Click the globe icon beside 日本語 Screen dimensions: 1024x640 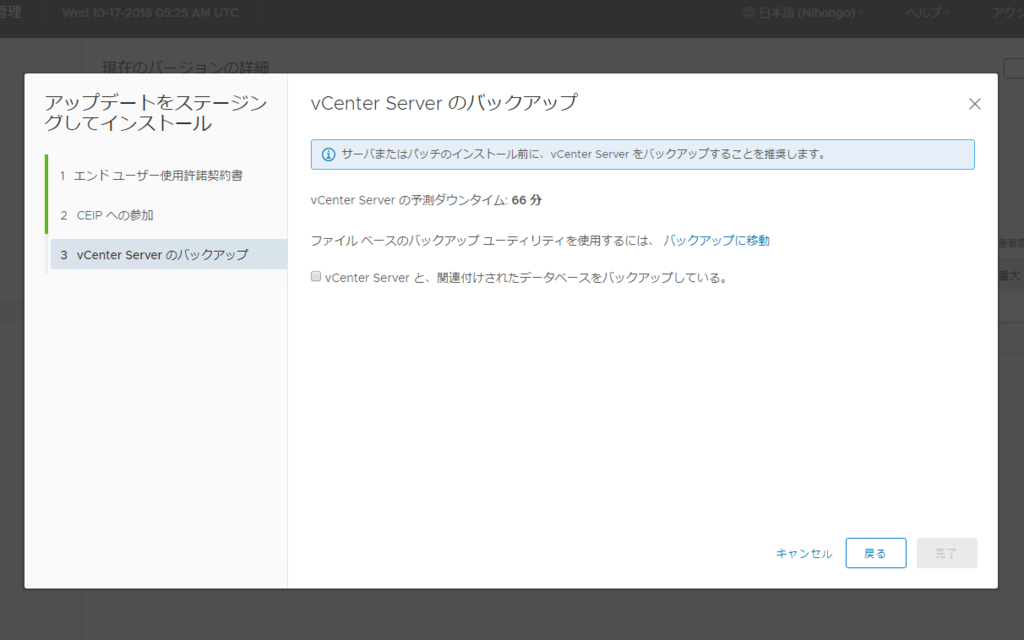click(x=749, y=12)
